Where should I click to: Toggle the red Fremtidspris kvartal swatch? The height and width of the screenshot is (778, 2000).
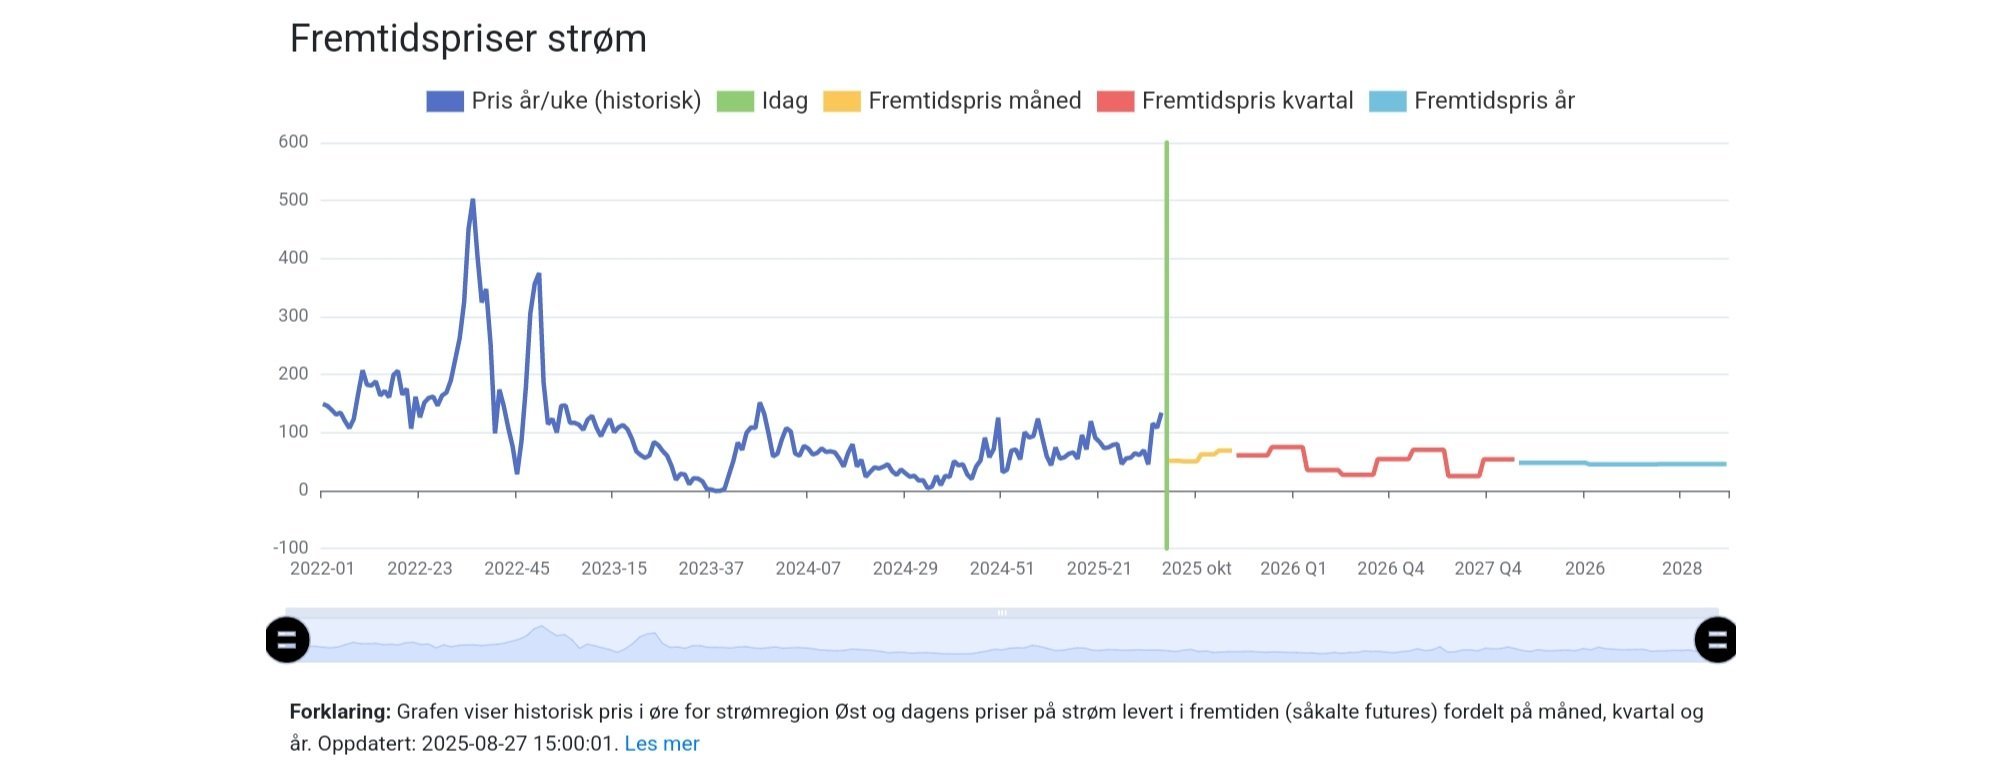[x=1115, y=101]
